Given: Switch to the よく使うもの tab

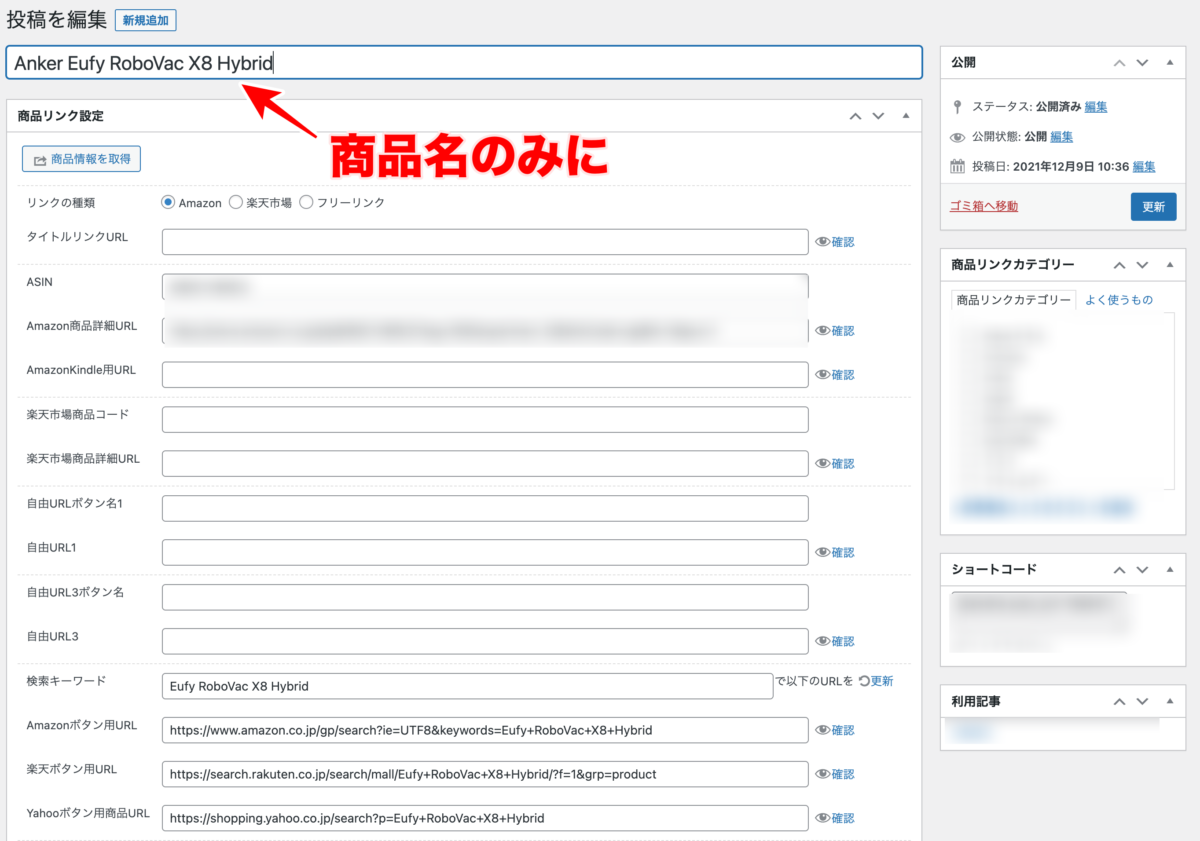Looking at the screenshot, I should tap(1118, 300).
